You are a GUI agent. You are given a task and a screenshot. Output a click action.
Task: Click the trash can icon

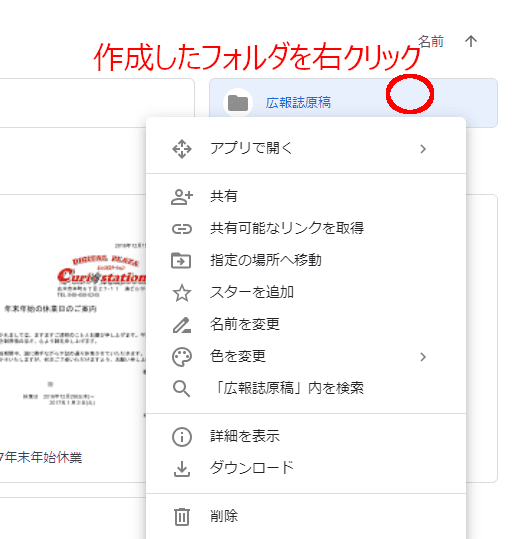pos(182,517)
